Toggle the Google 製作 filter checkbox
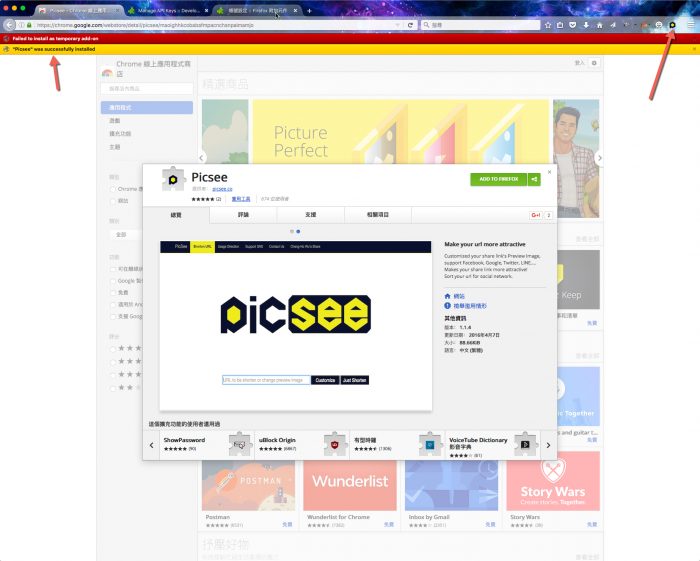This screenshot has width=700, height=561. tap(113, 281)
